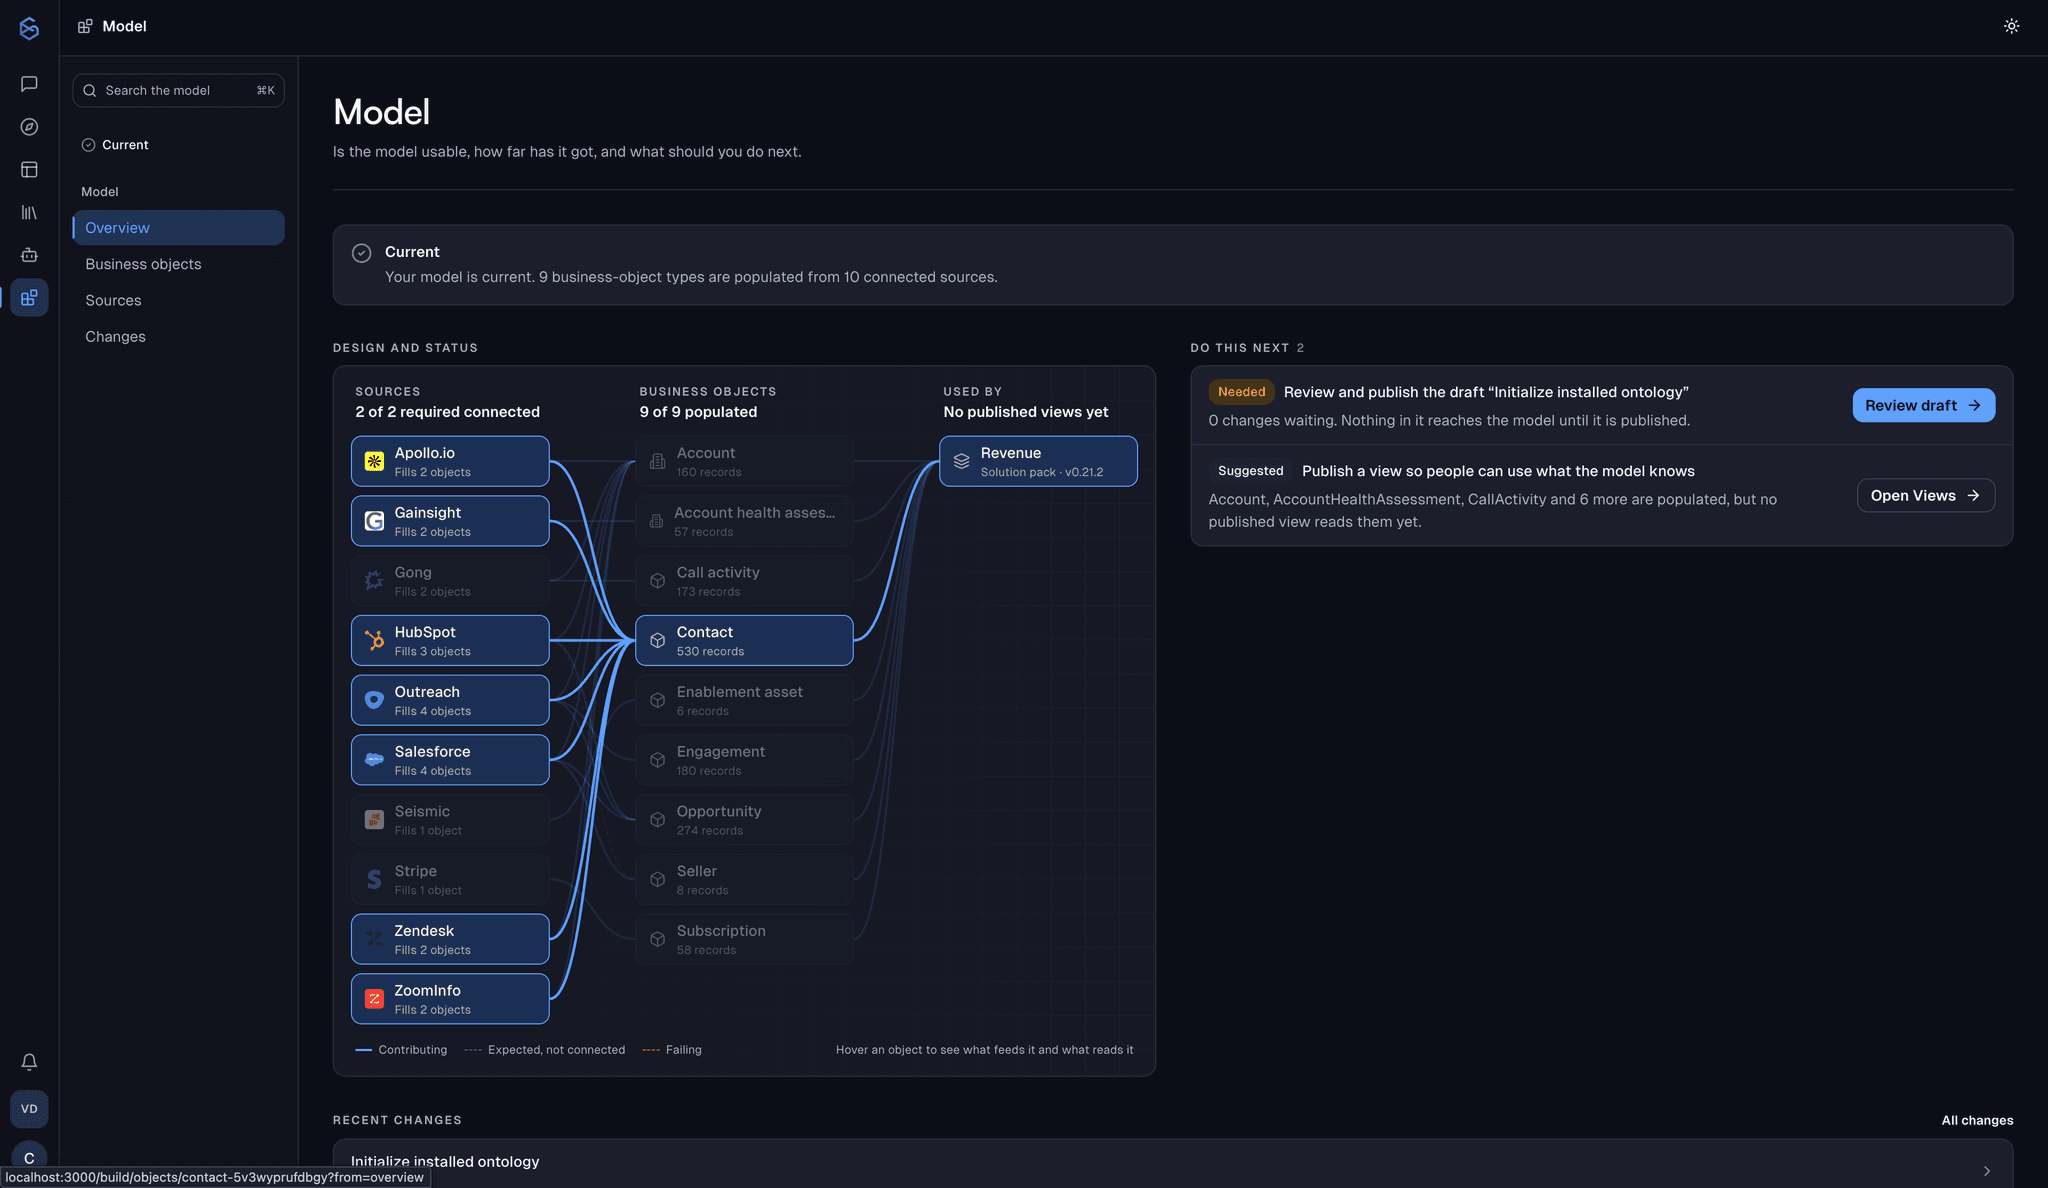Viewport: 2048px width, 1188px height.
Task: Click the Contact object cube icon
Action: click(x=657, y=640)
